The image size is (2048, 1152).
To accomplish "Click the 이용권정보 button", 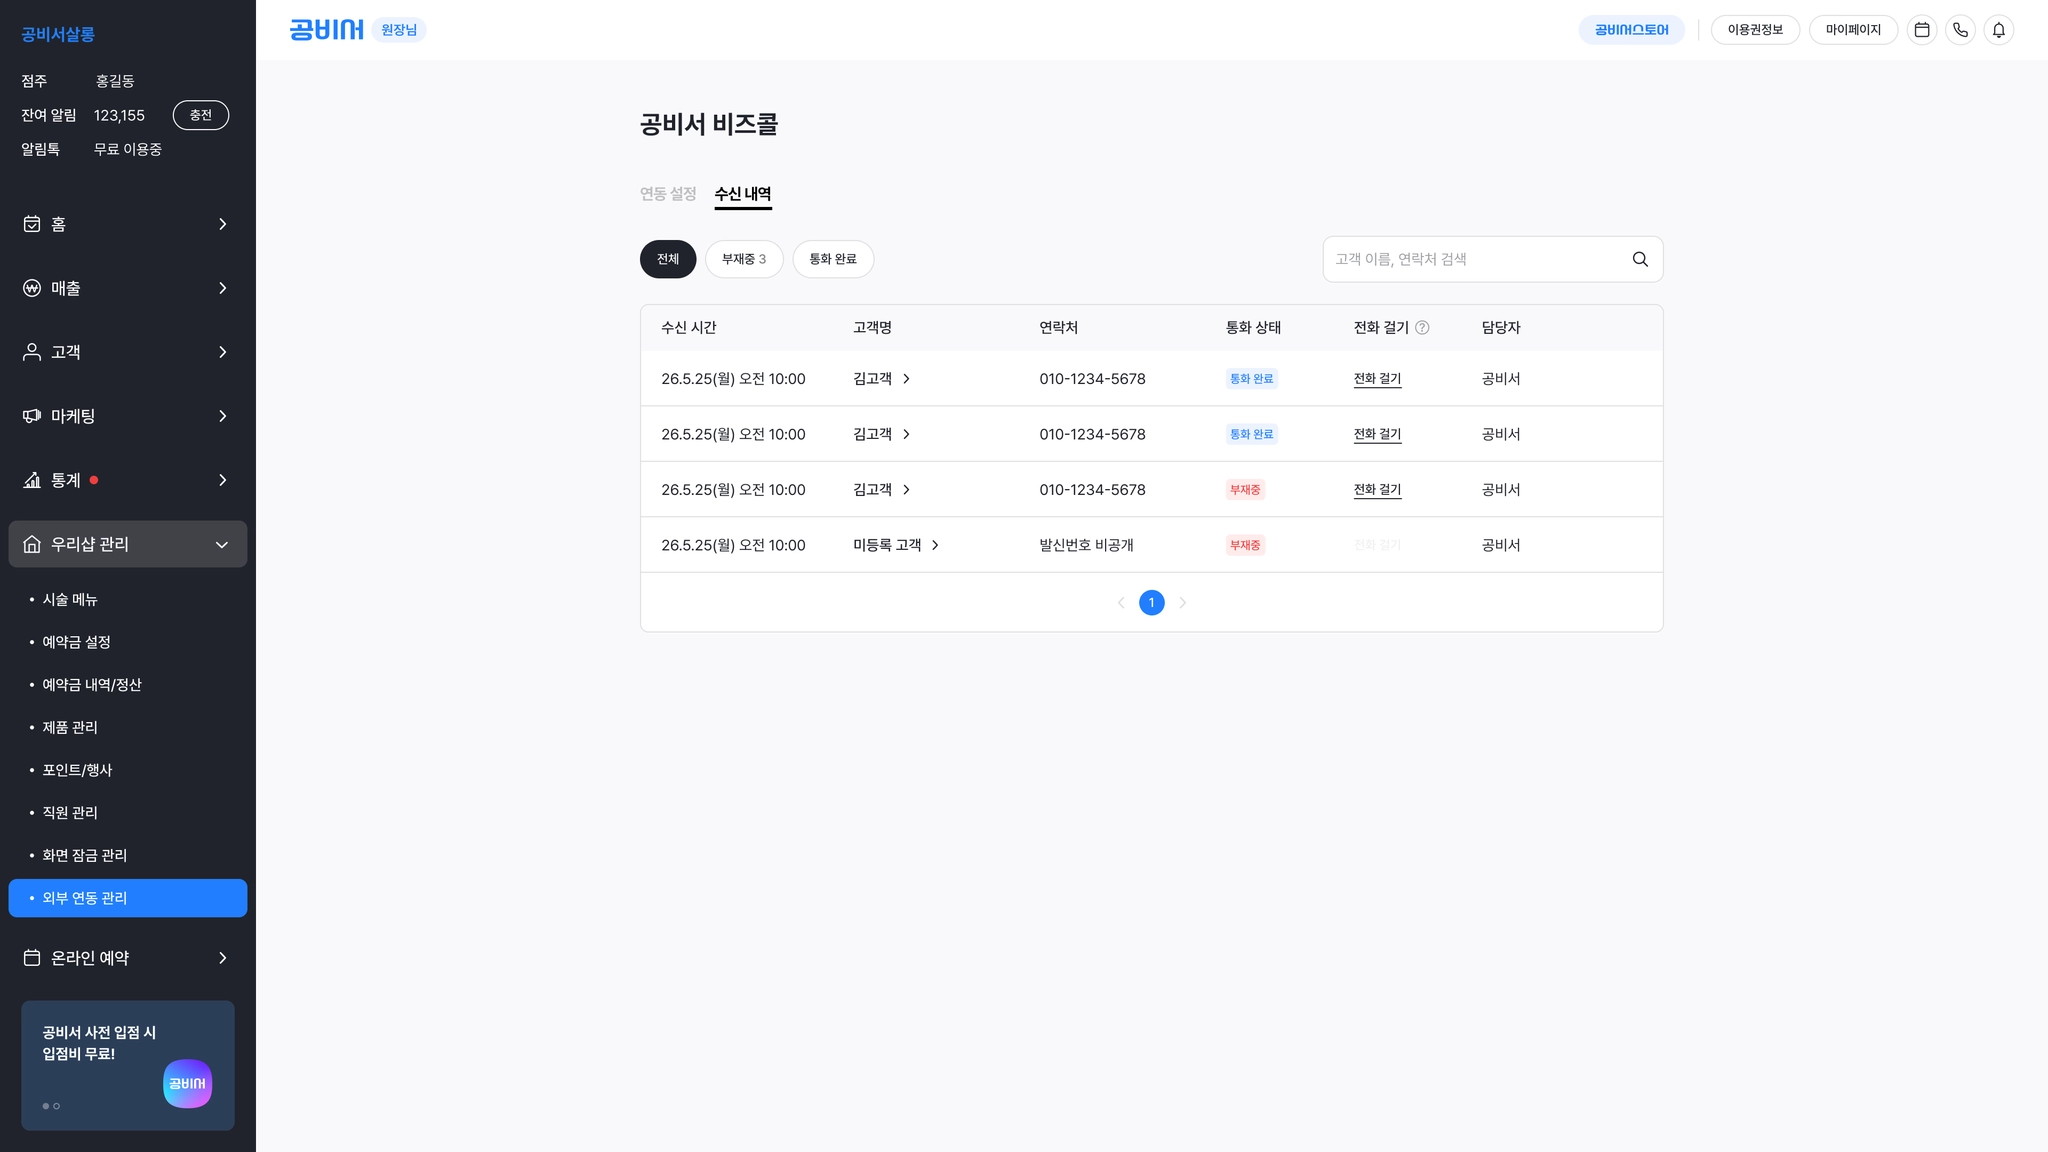I will 1755,30.
